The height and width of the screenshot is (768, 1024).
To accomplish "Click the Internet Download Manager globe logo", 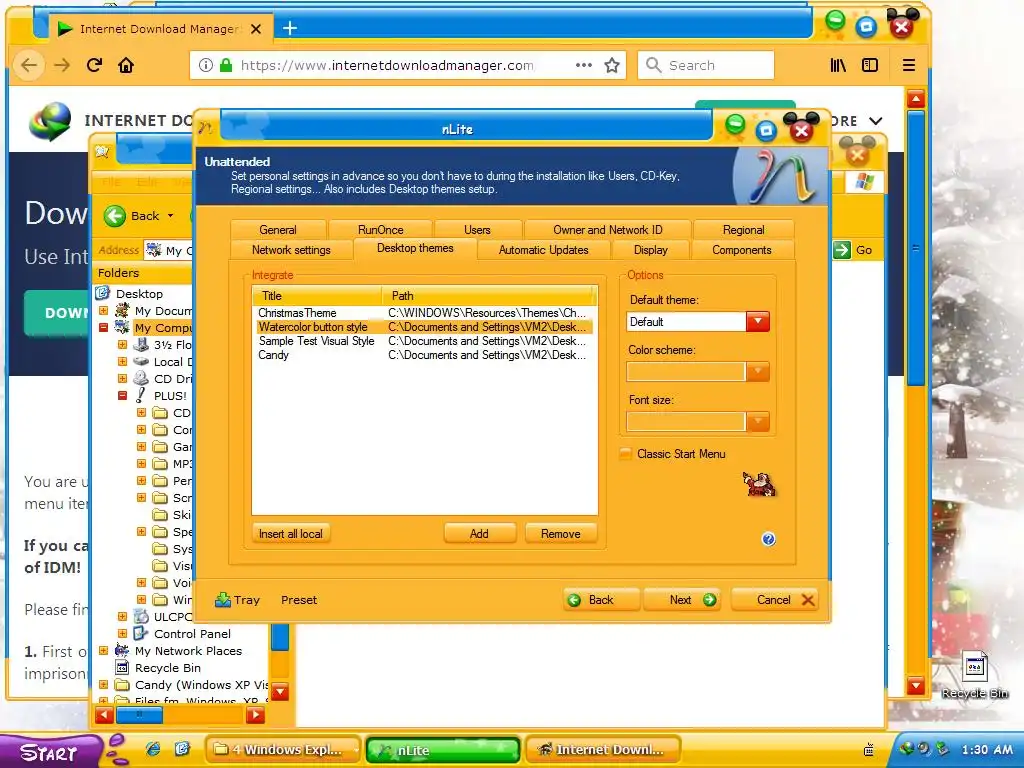I will point(50,121).
